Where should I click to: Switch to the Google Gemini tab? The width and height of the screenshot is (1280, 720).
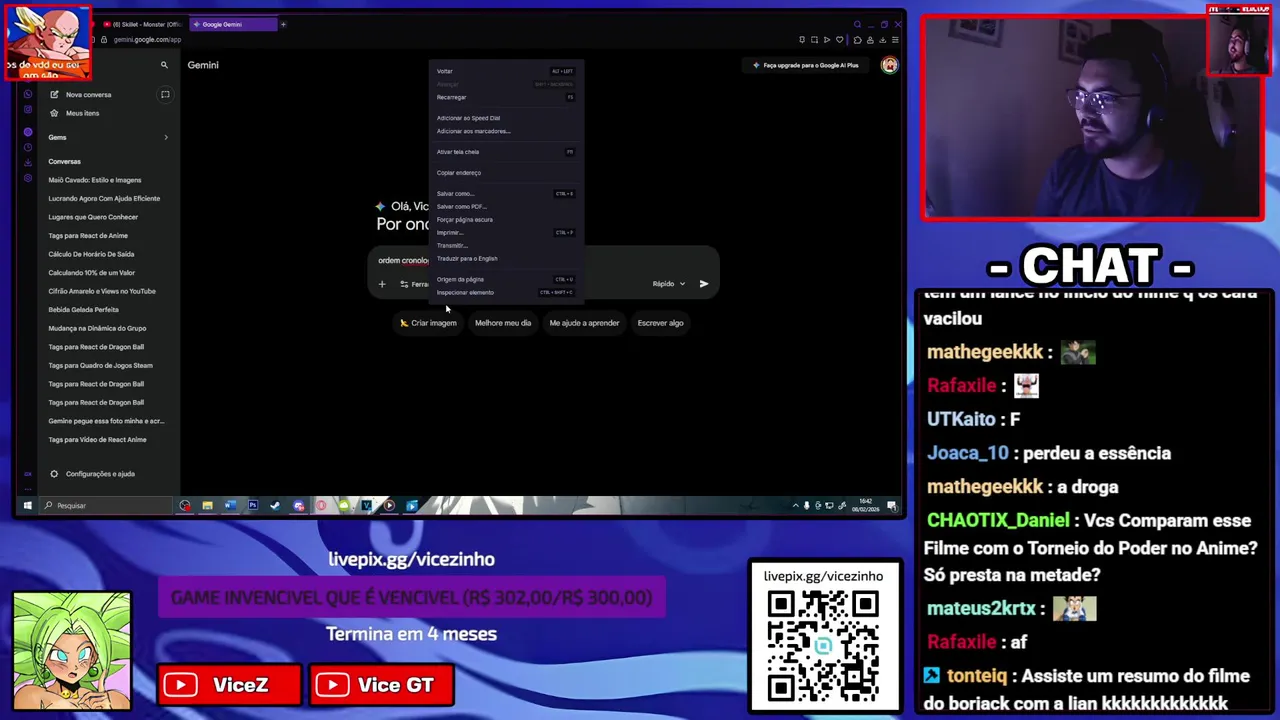tap(233, 24)
